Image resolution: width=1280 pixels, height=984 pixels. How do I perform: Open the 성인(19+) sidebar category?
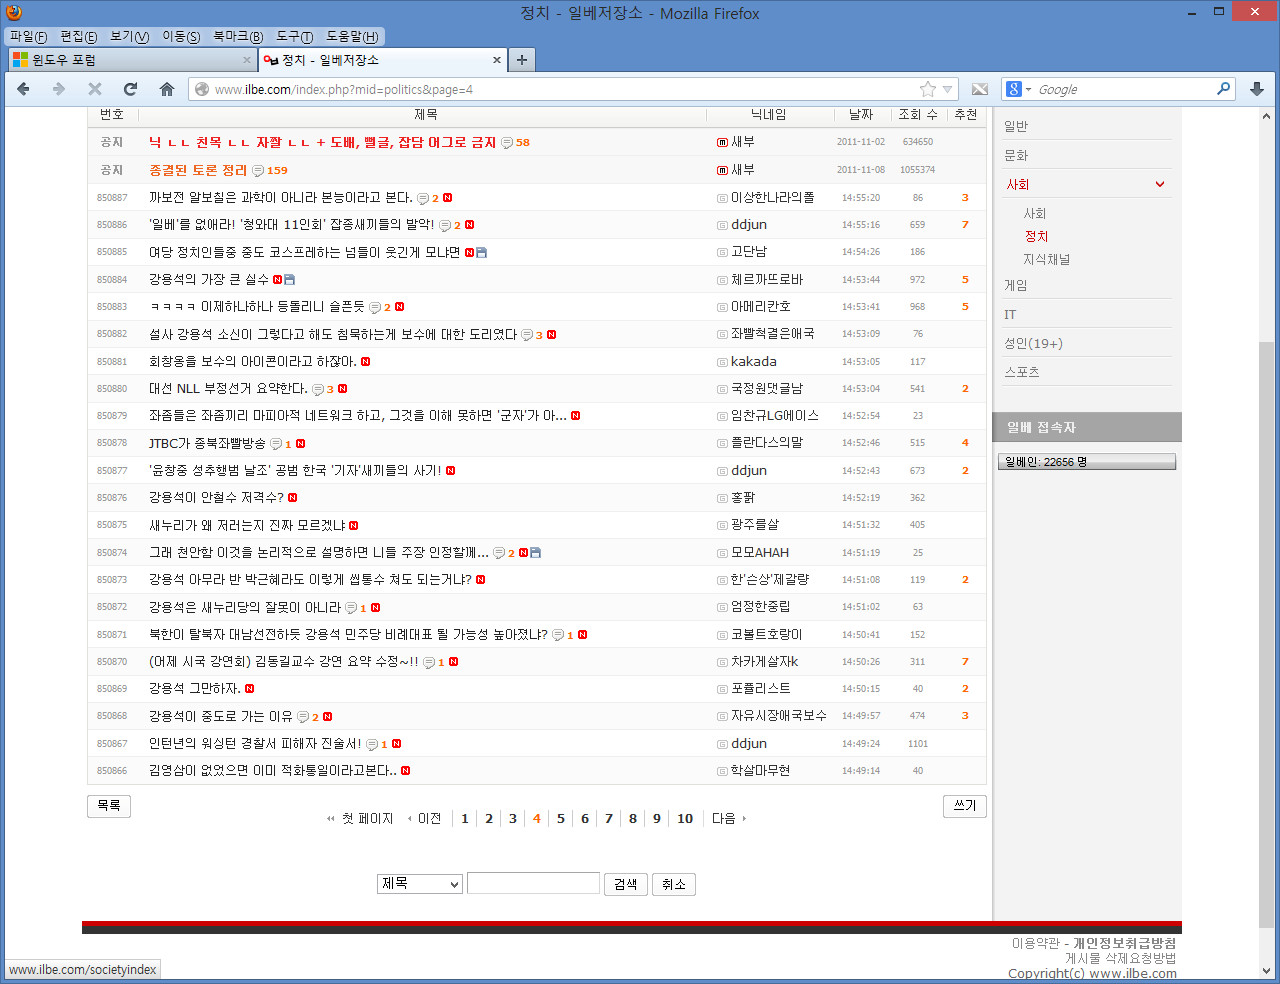click(1033, 343)
